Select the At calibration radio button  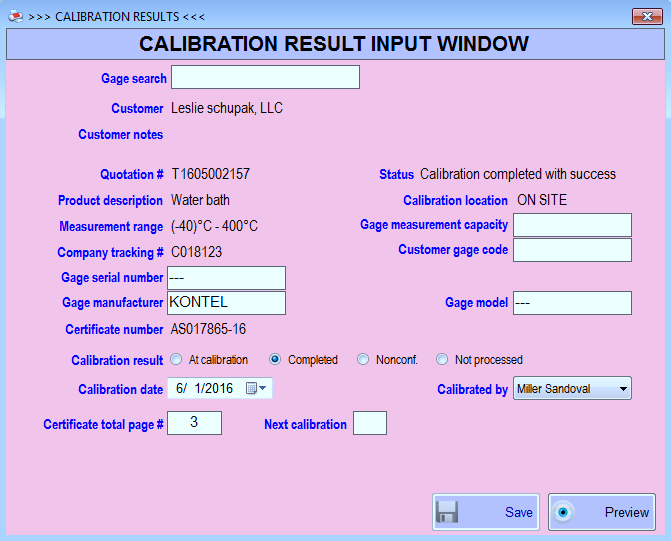point(176,359)
